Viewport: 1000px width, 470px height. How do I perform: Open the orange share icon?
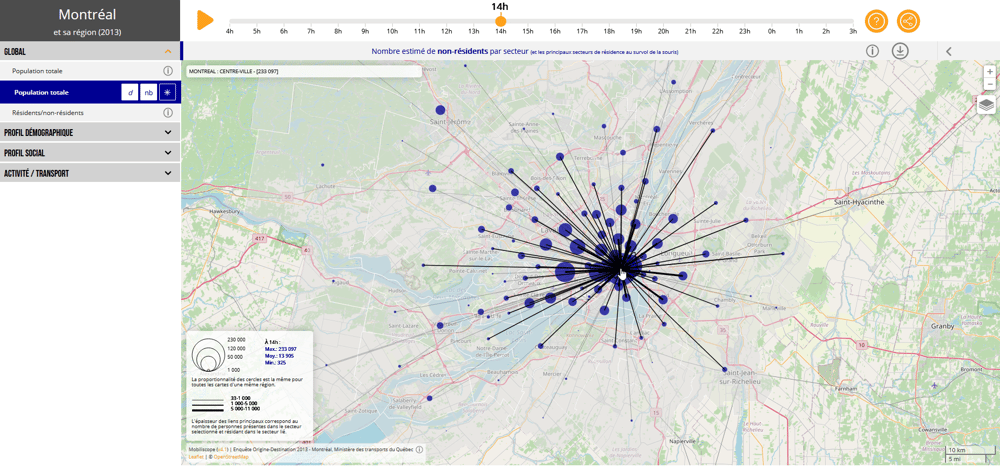[908, 21]
